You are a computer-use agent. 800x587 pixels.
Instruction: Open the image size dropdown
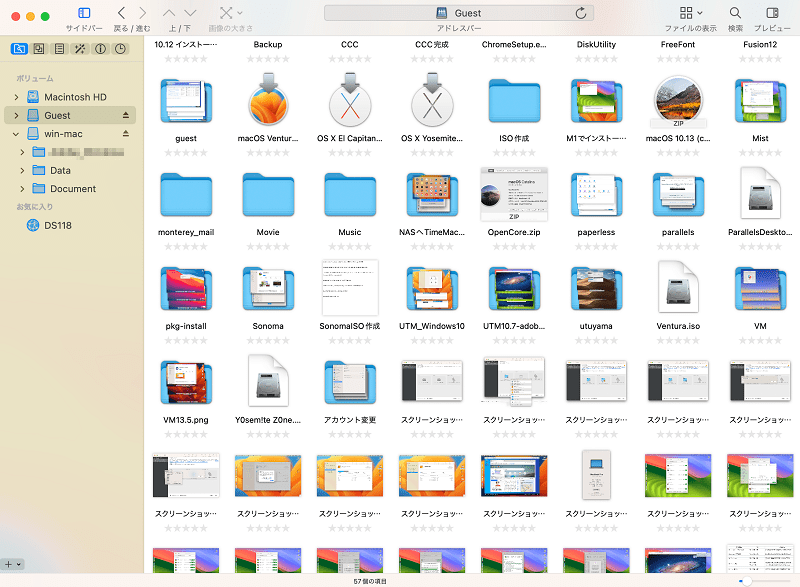[x=231, y=13]
